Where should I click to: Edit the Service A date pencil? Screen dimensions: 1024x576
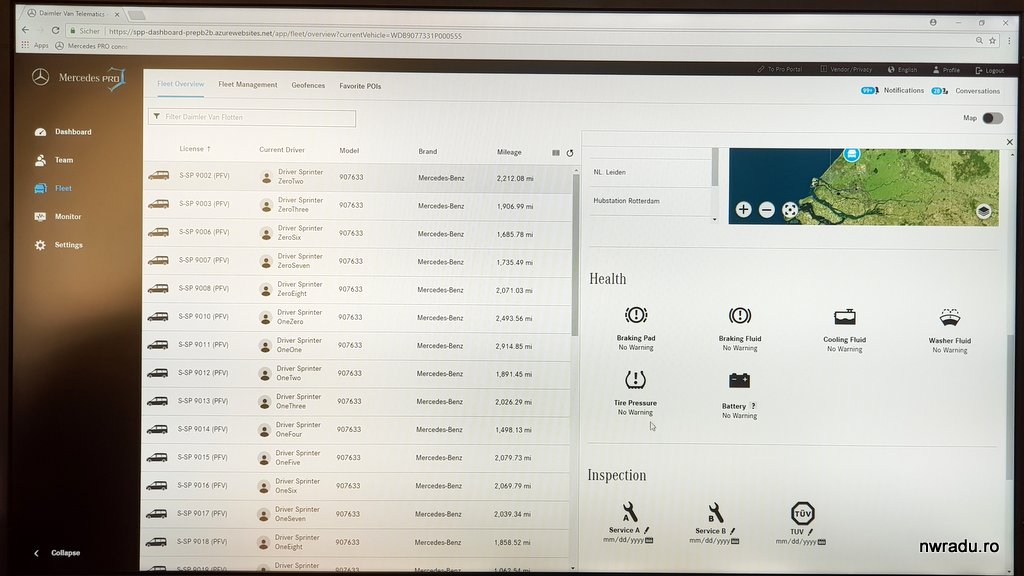pyautogui.click(x=647, y=530)
